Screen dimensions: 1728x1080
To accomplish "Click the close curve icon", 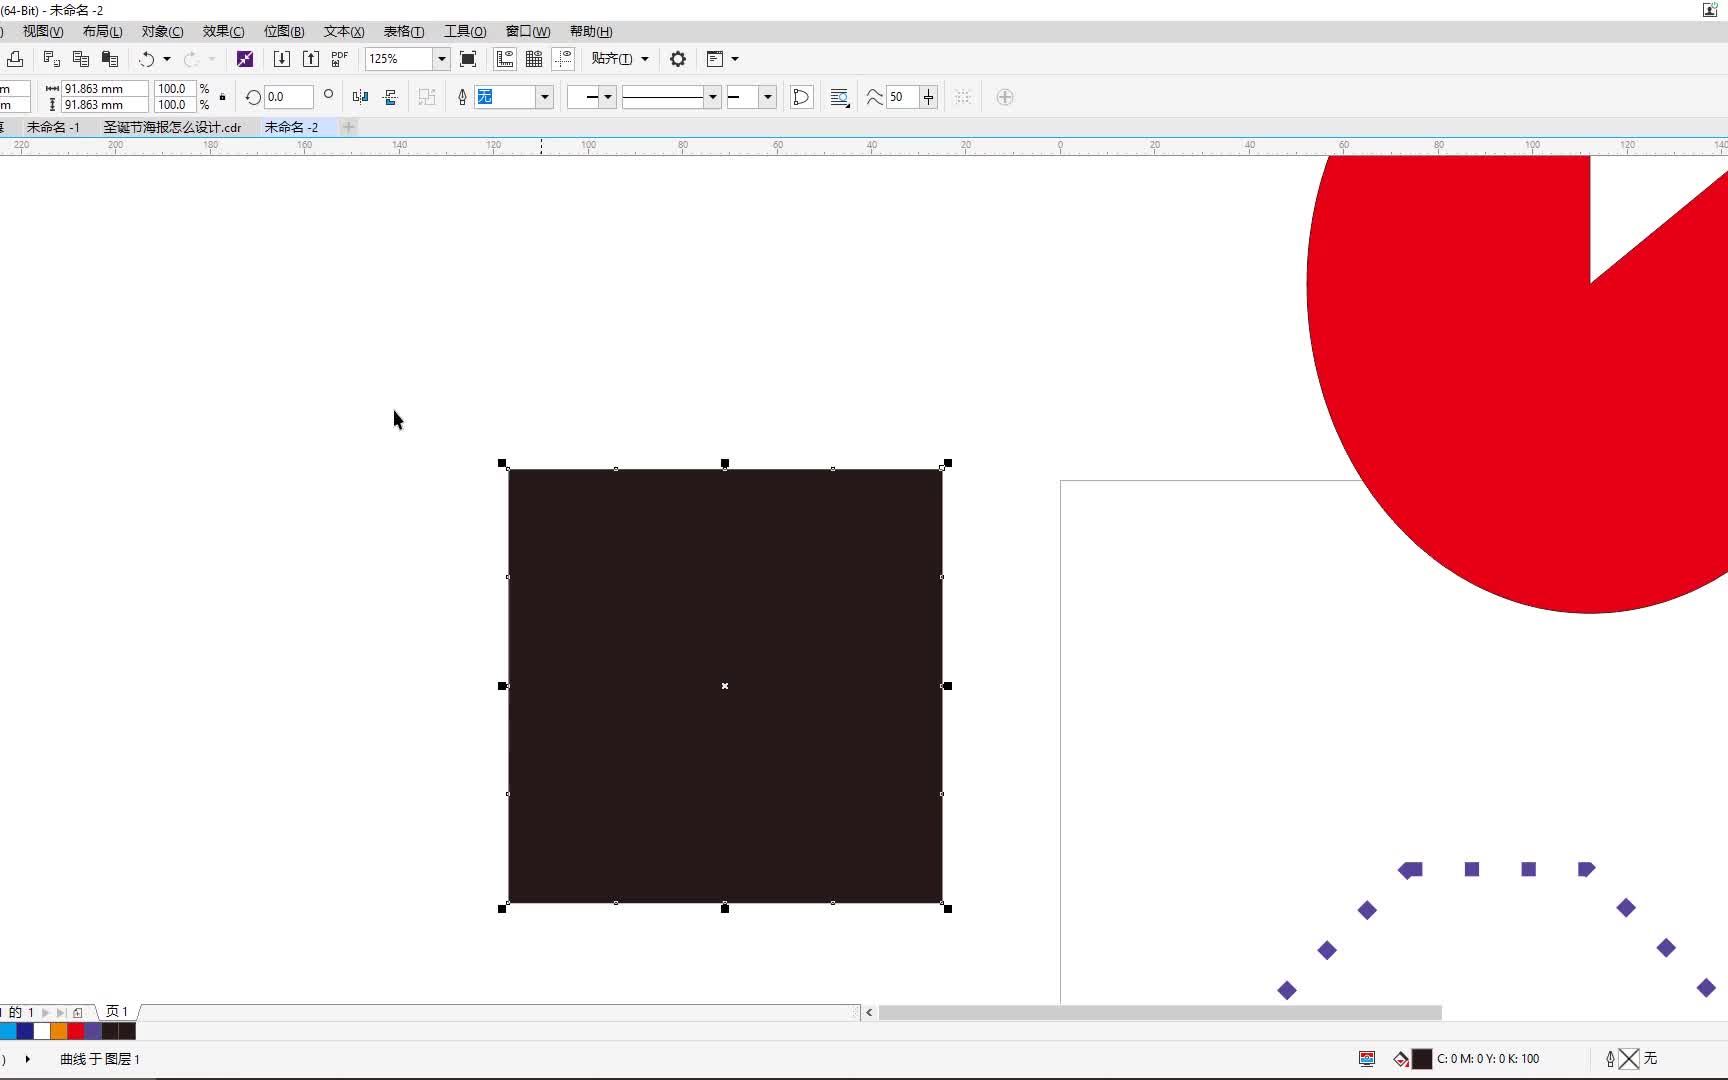I will pos(801,97).
